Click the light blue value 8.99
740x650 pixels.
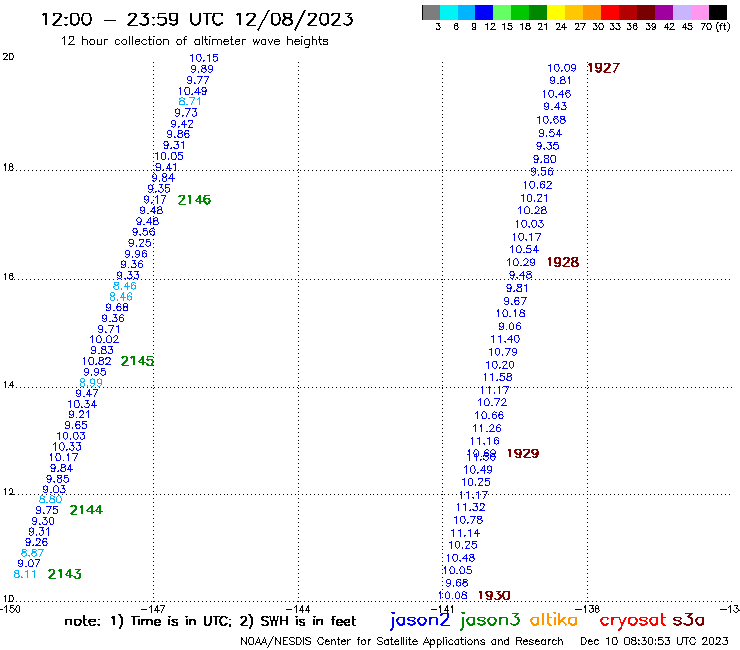pyautogui.click(x=91, y=383)
